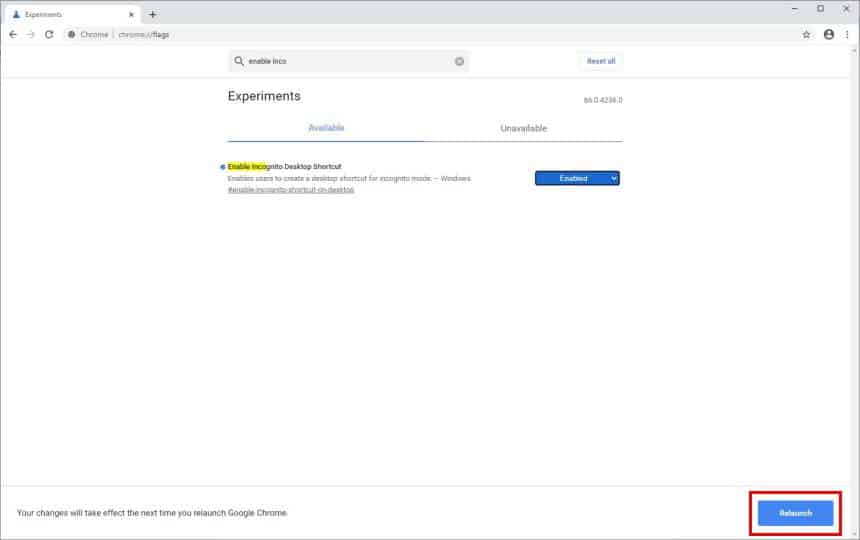Open the #enable-incognito-shortcut-on-desktop link

(291, 190)
